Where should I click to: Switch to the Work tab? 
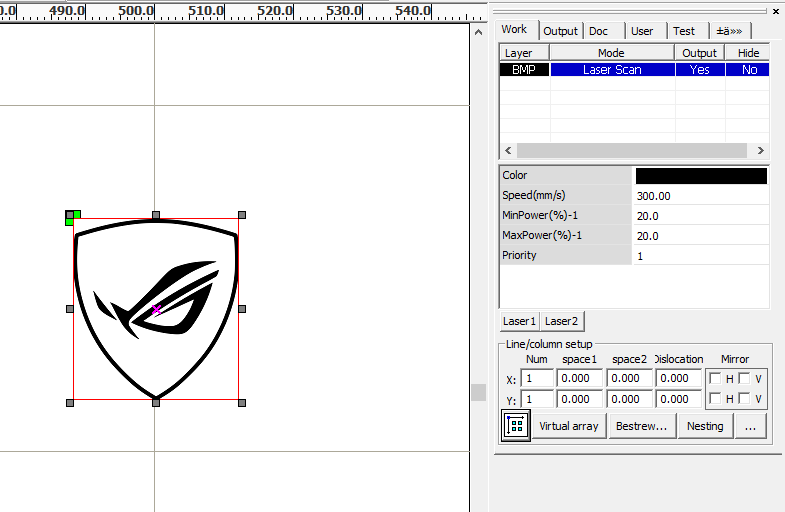[x=514, y=30]
